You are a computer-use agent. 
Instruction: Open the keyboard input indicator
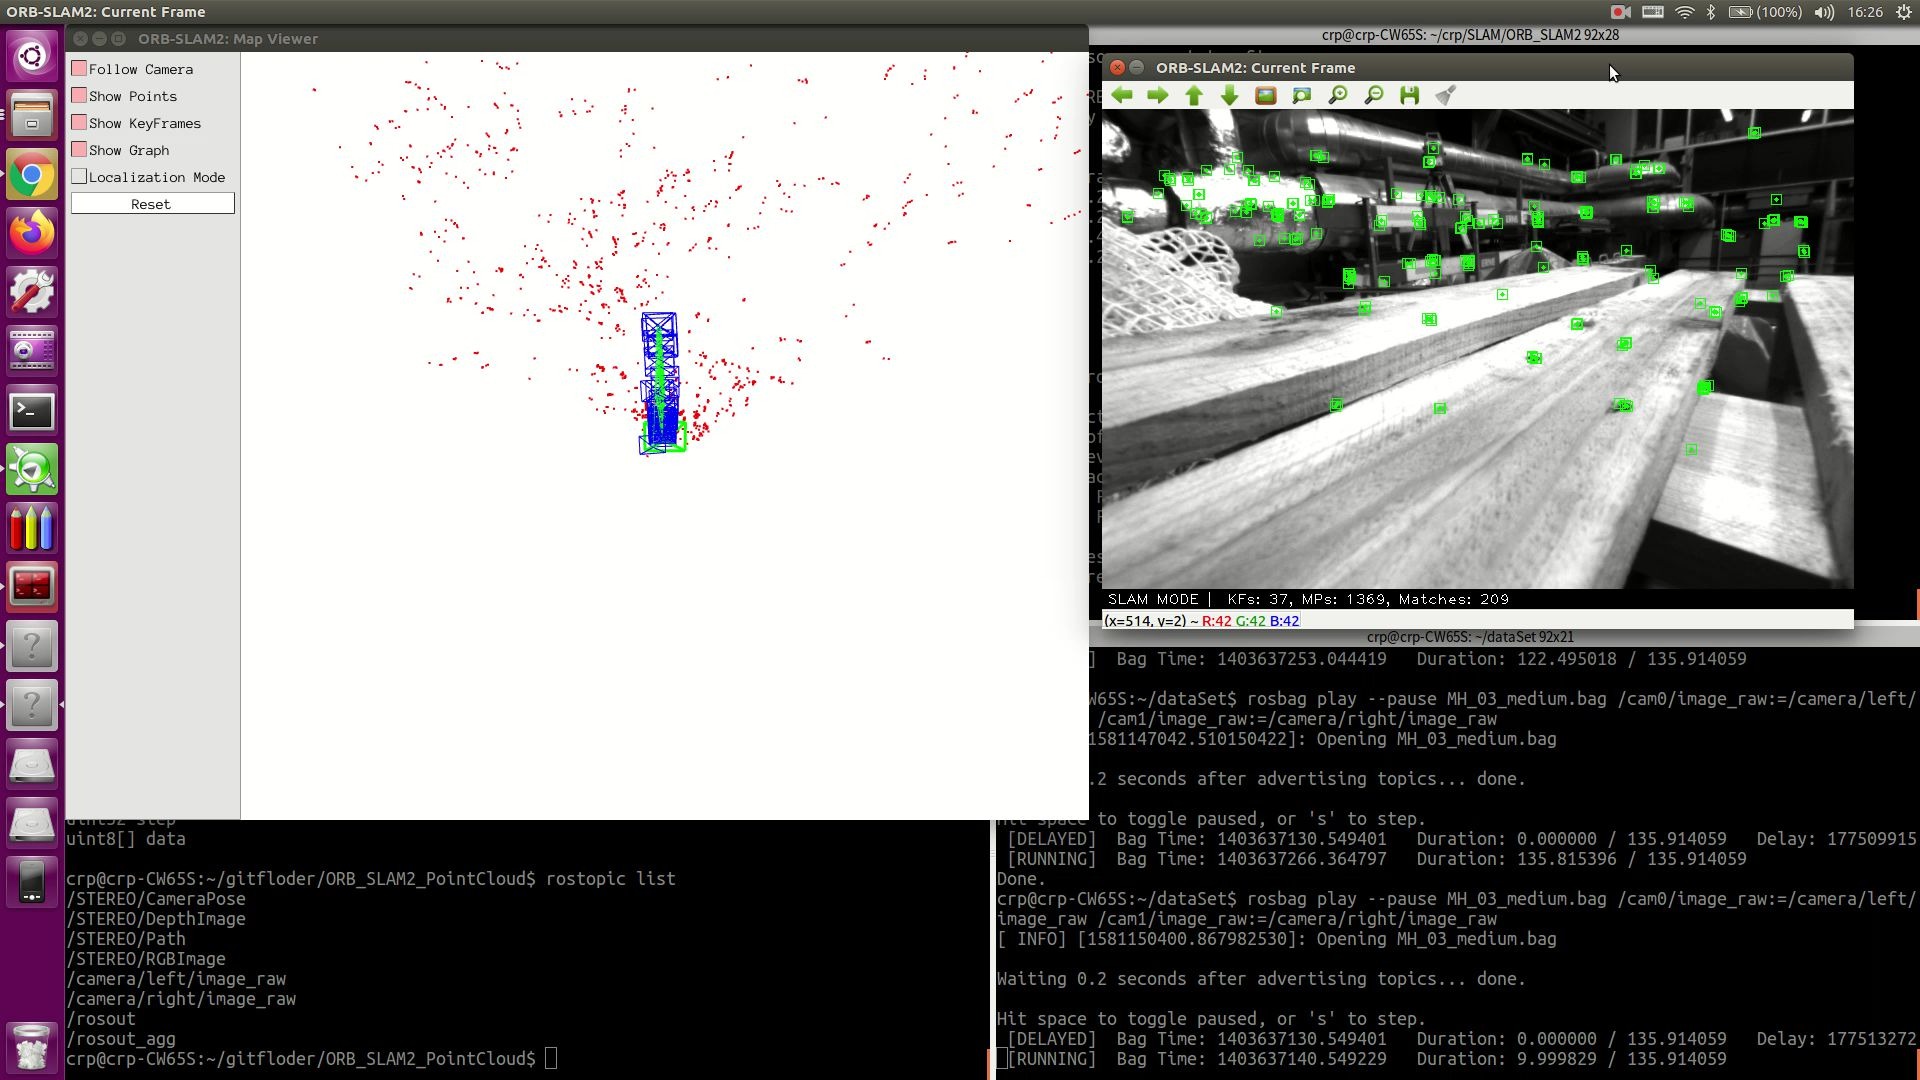click(x=1653, y=12)
